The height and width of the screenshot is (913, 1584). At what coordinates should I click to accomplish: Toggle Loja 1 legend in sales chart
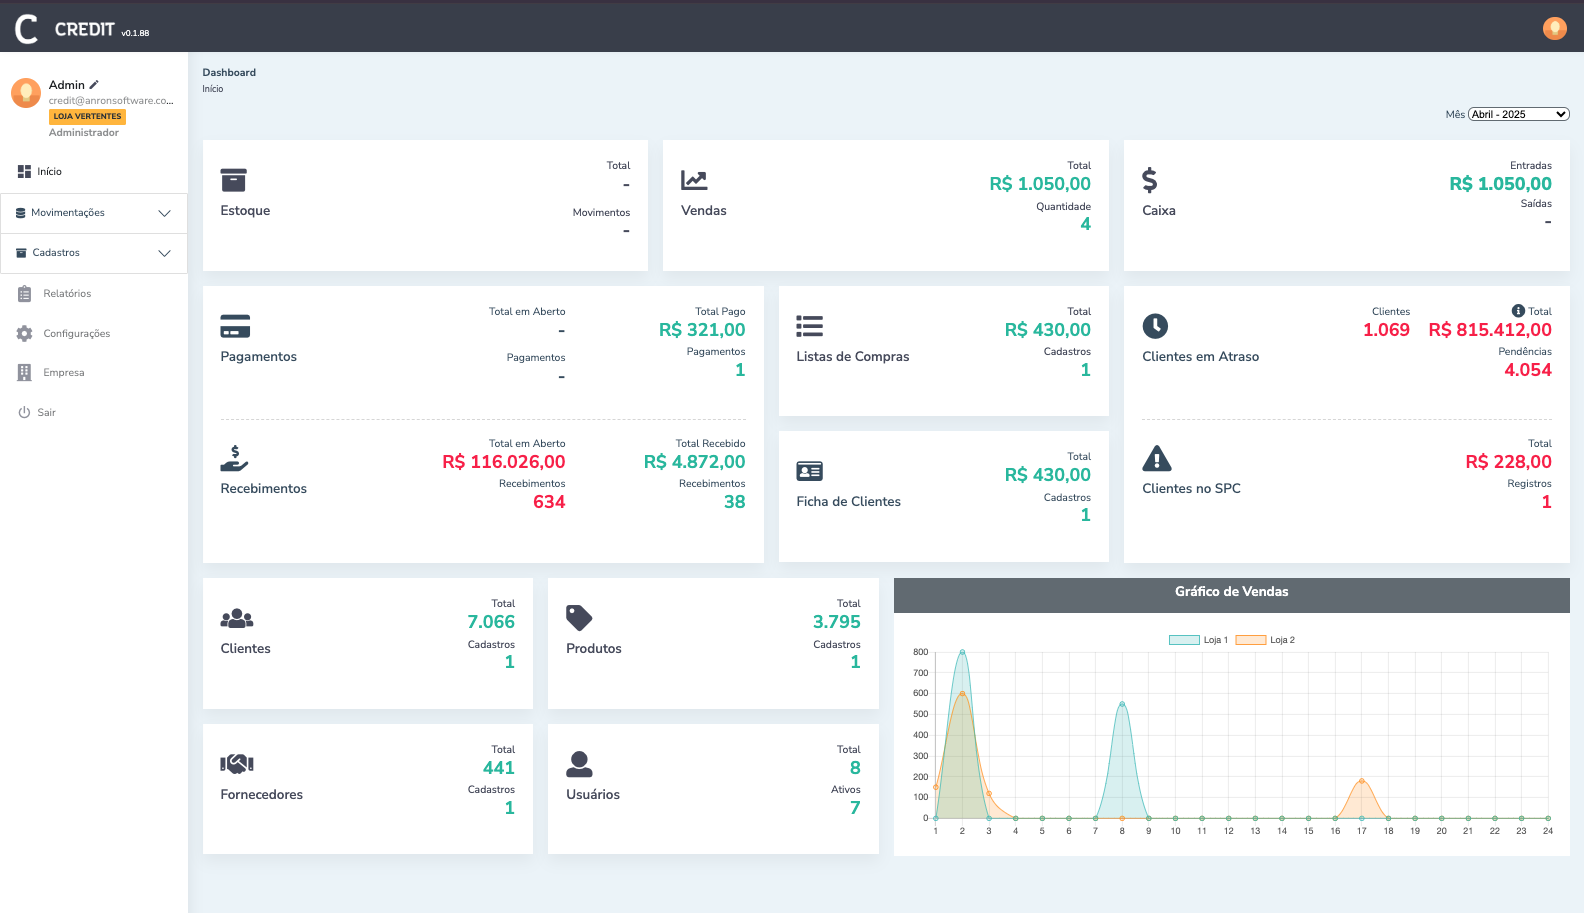click(1198, 640)
